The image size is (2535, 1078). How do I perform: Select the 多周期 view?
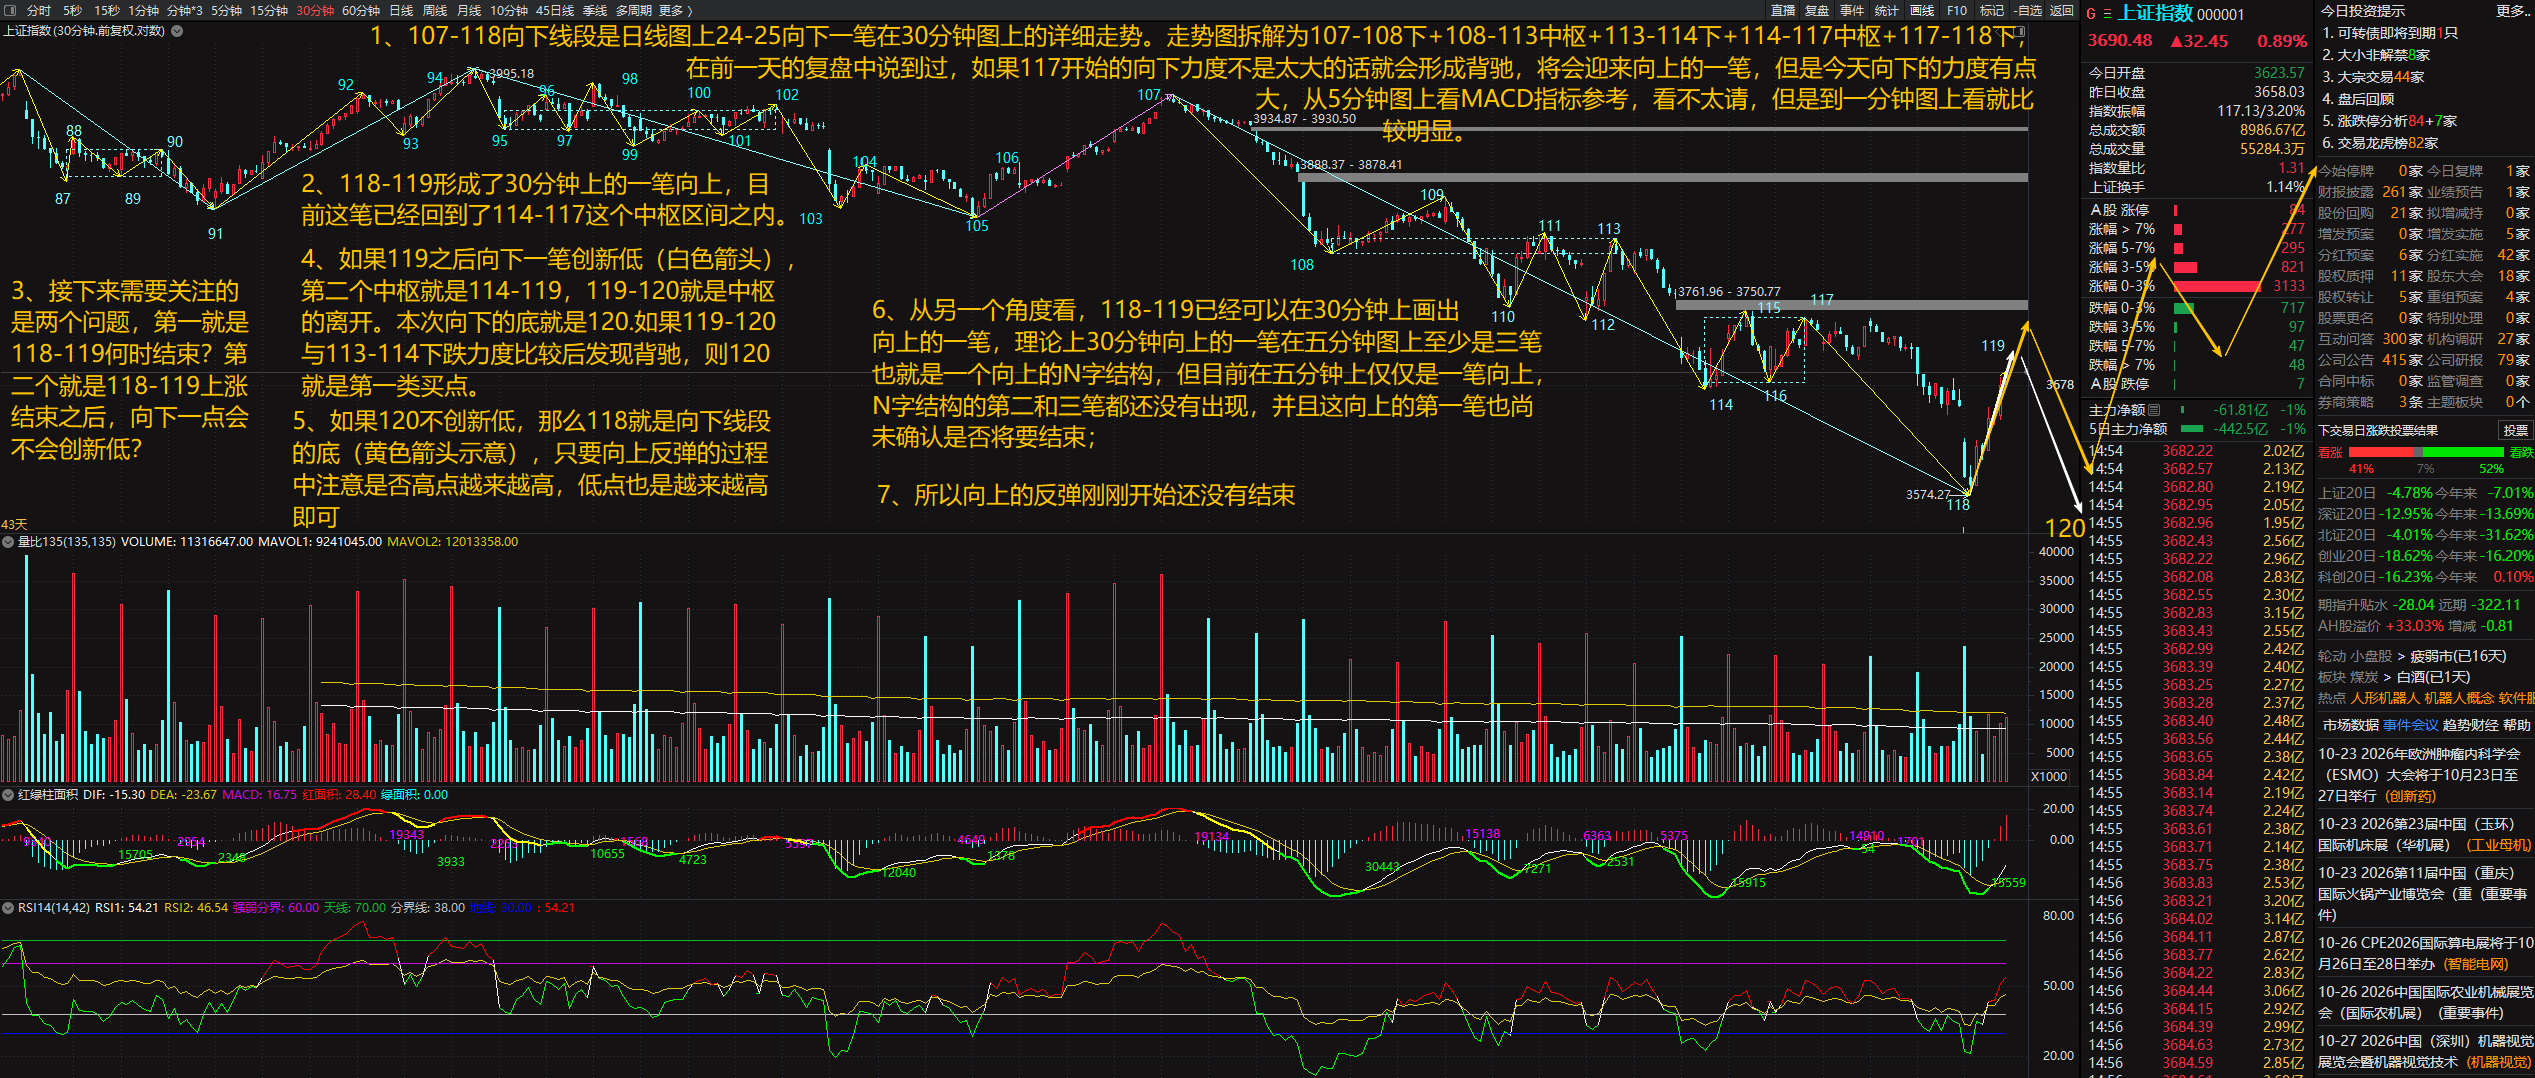633,10
